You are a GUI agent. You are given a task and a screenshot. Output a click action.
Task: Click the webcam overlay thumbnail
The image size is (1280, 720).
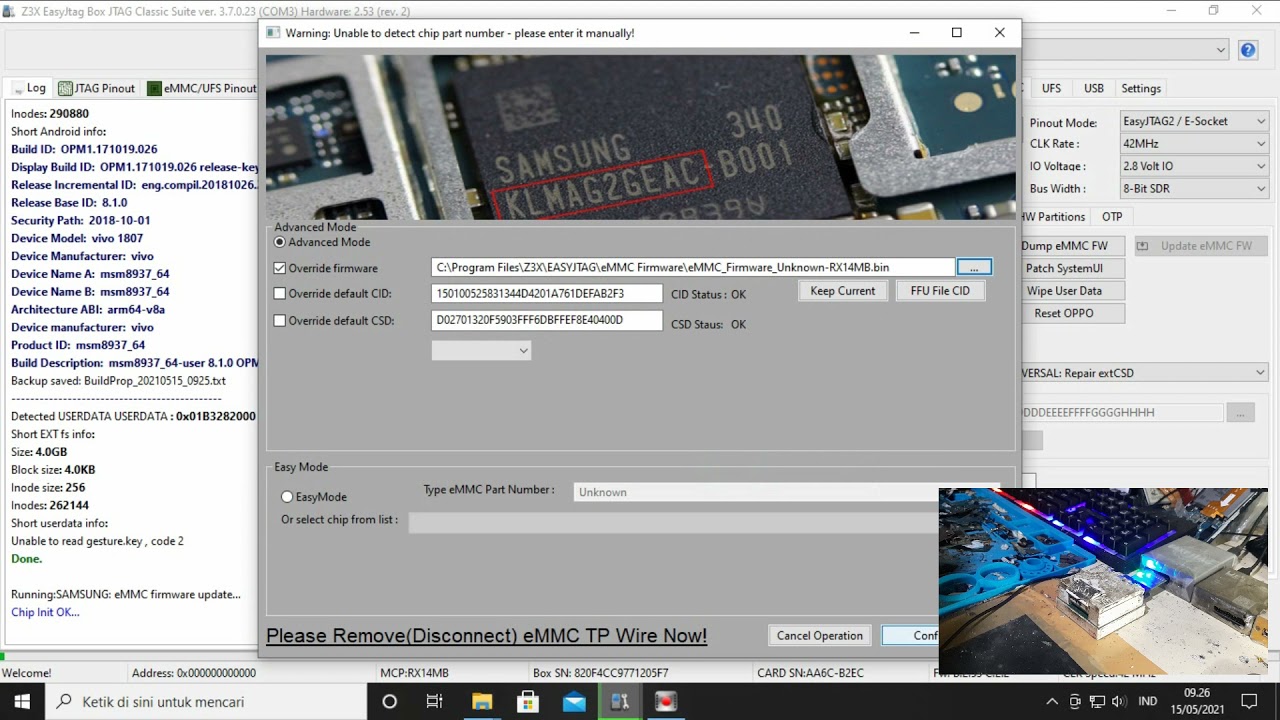(x=1103, y=582)
